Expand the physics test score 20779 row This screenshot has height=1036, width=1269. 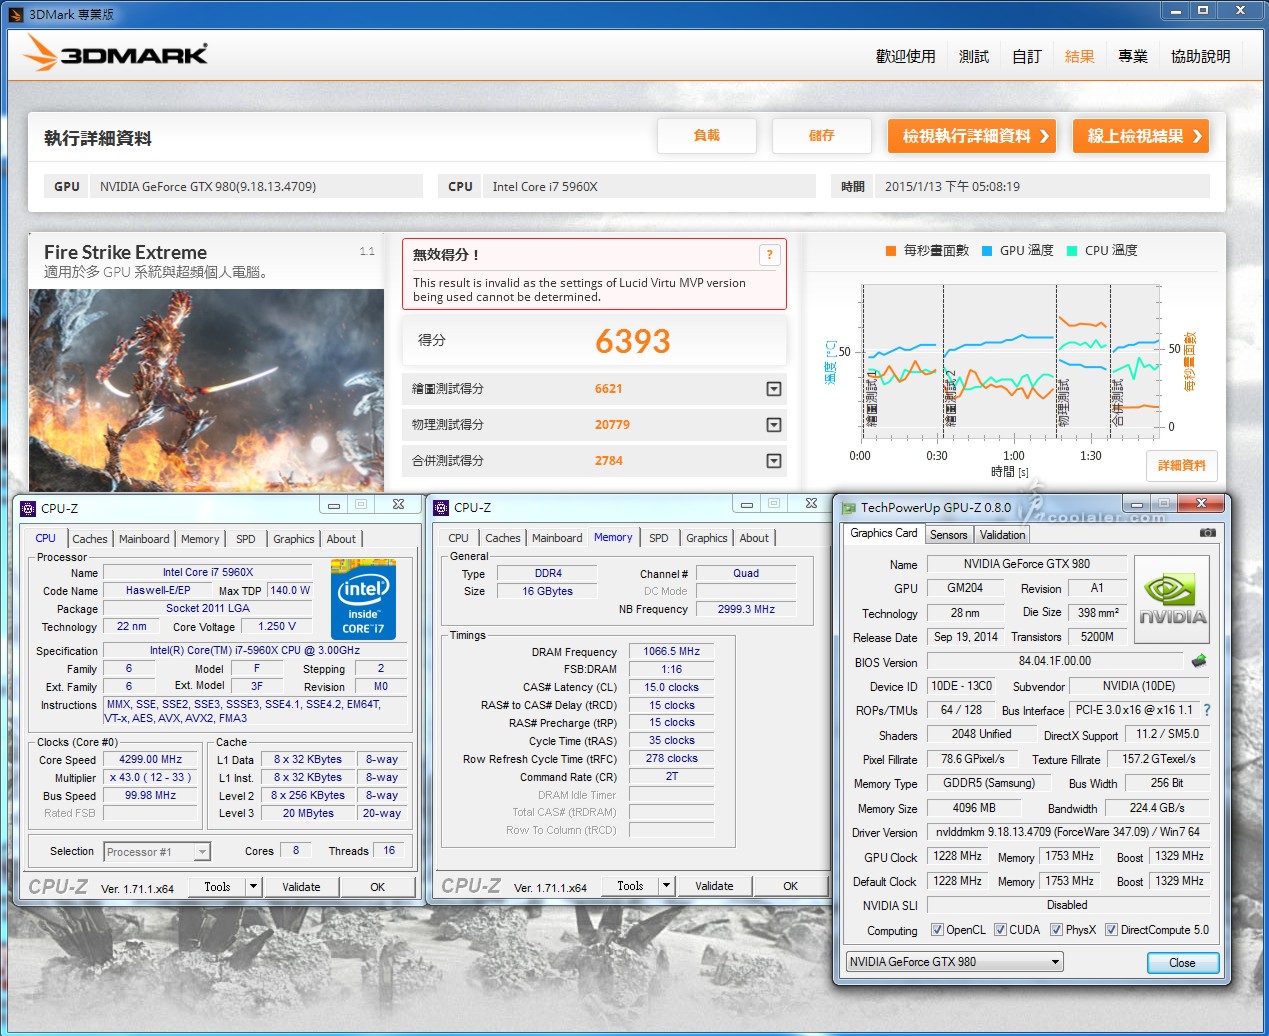(x=774, y=425)
